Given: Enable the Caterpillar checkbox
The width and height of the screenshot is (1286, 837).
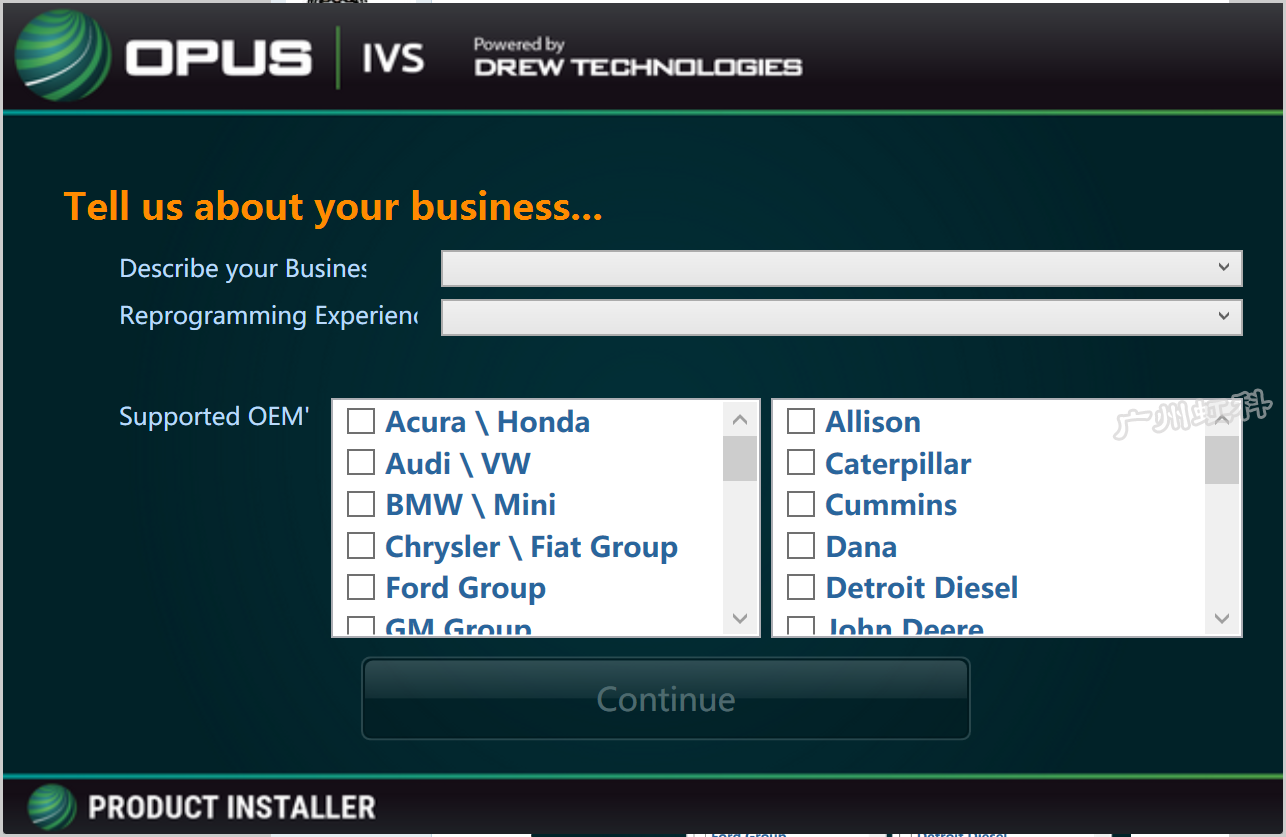Looking at the screenshot, I should tap(801, 463).
